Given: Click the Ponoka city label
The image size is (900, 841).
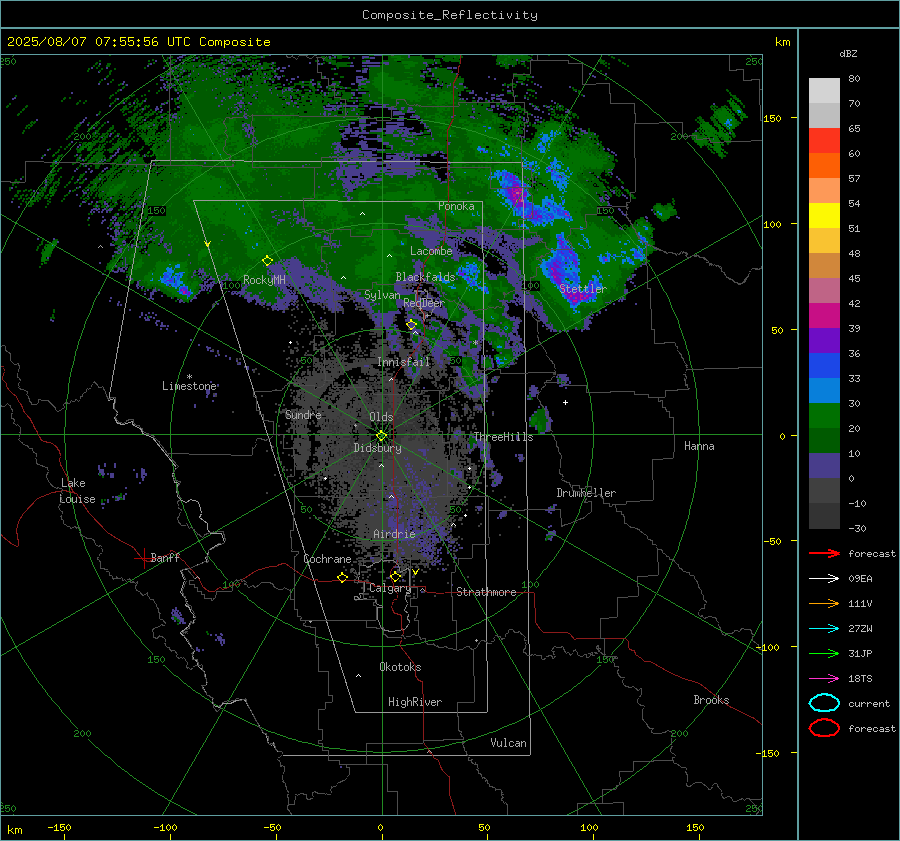Looking at the screenshot, I should (456, 206).
